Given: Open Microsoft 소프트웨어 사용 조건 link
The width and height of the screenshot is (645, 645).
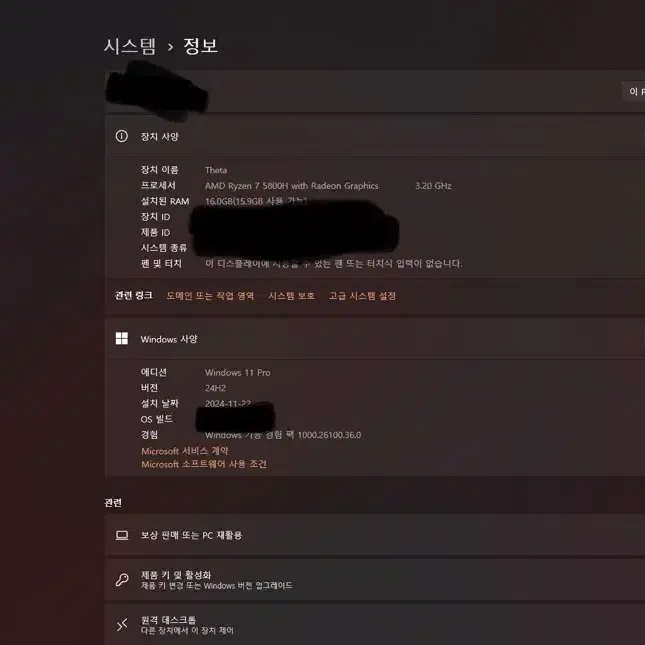Looking at the screenshot, I should (x=204, y=464).
